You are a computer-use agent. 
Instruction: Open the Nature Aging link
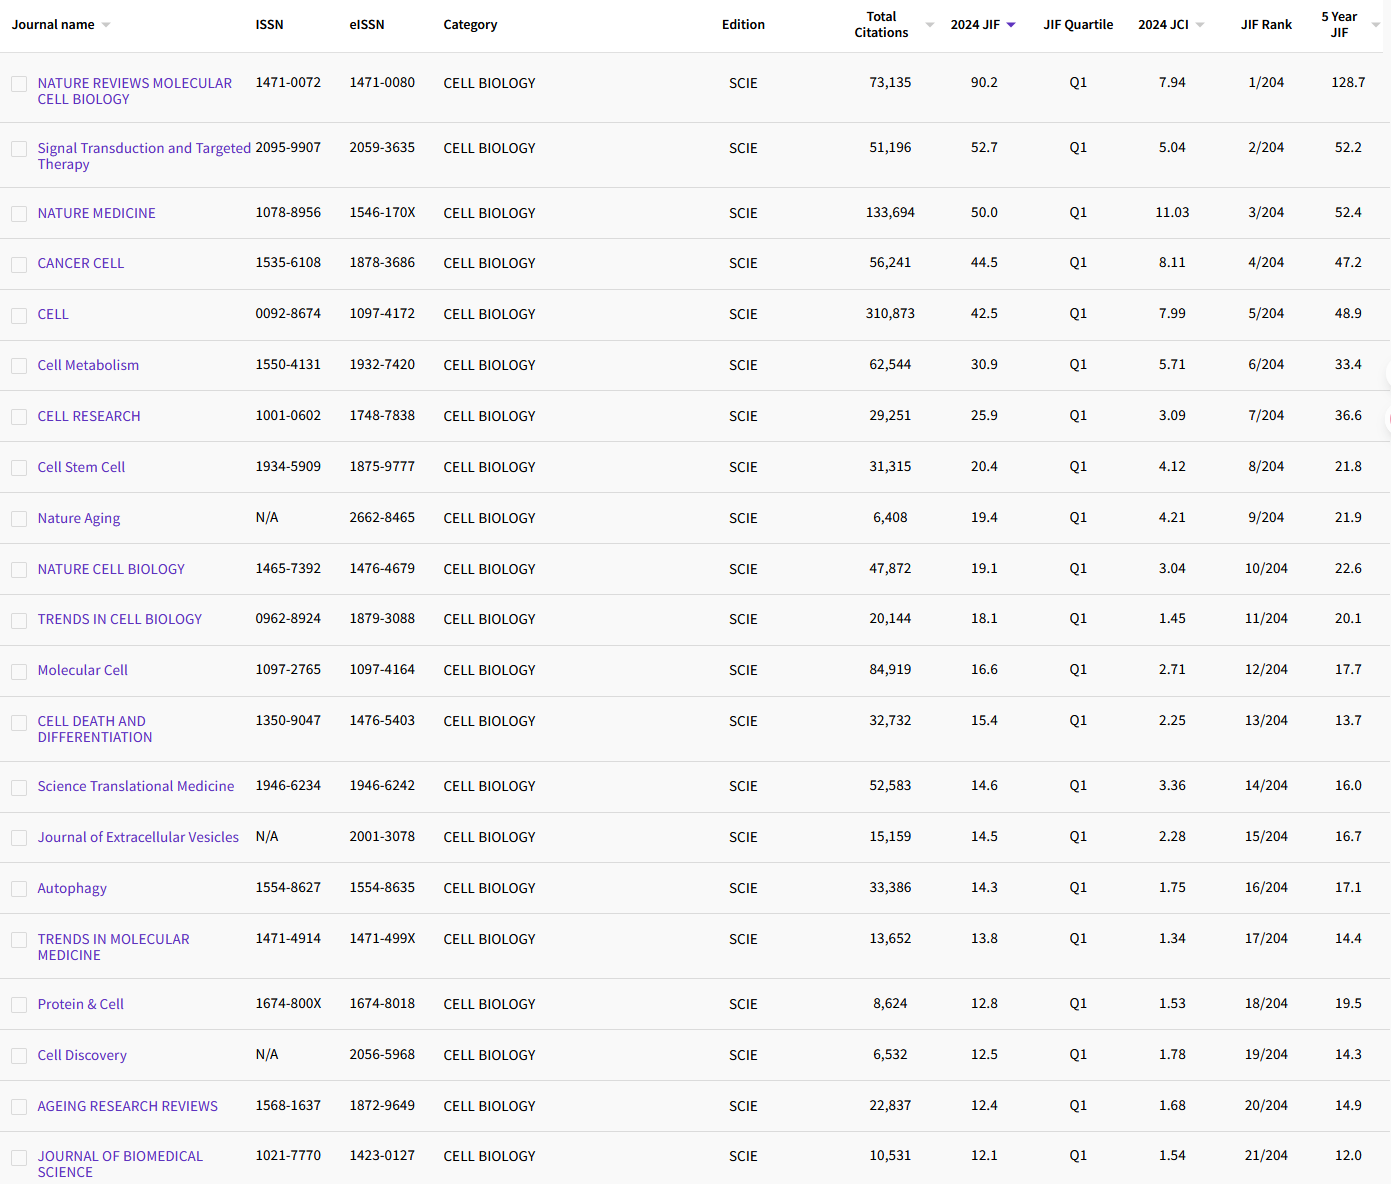tap(79, 518)
